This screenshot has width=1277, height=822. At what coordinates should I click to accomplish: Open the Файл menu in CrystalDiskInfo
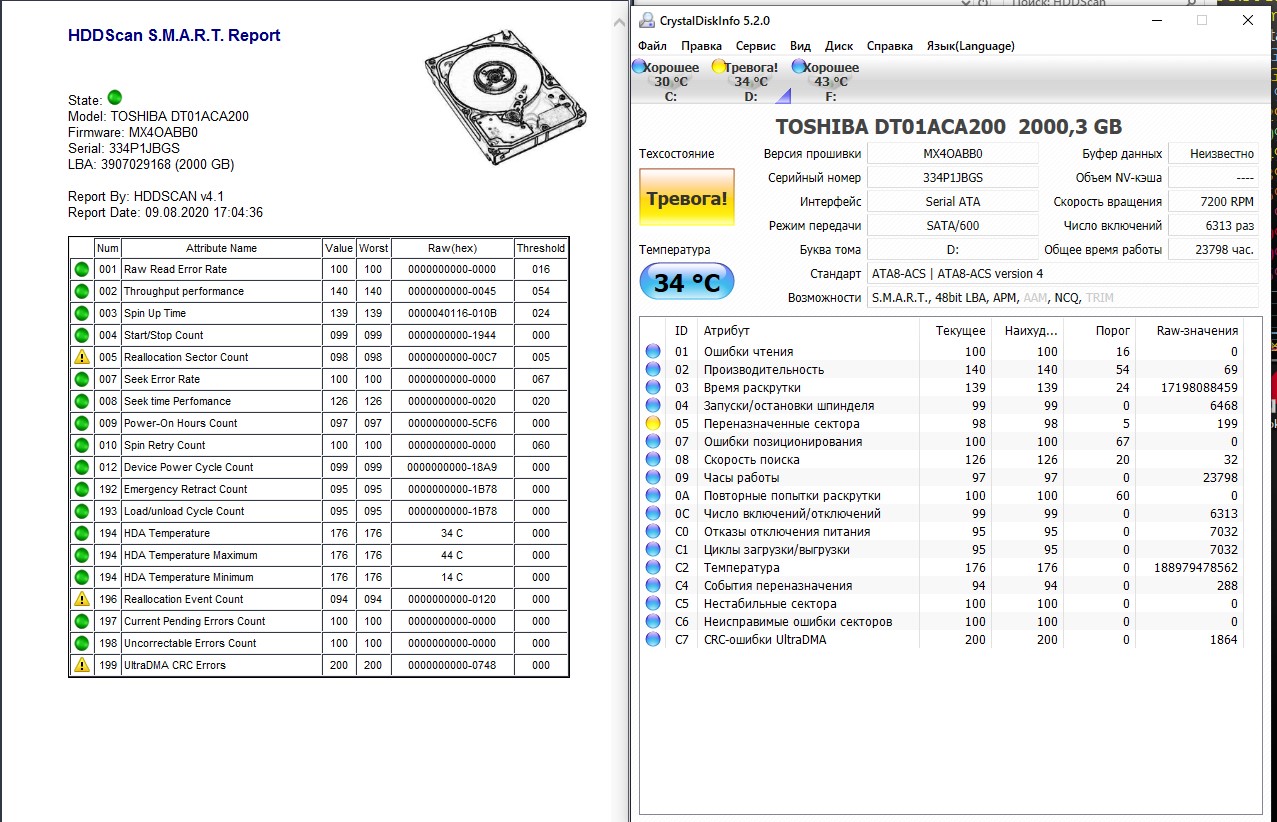tap(652, 46)
